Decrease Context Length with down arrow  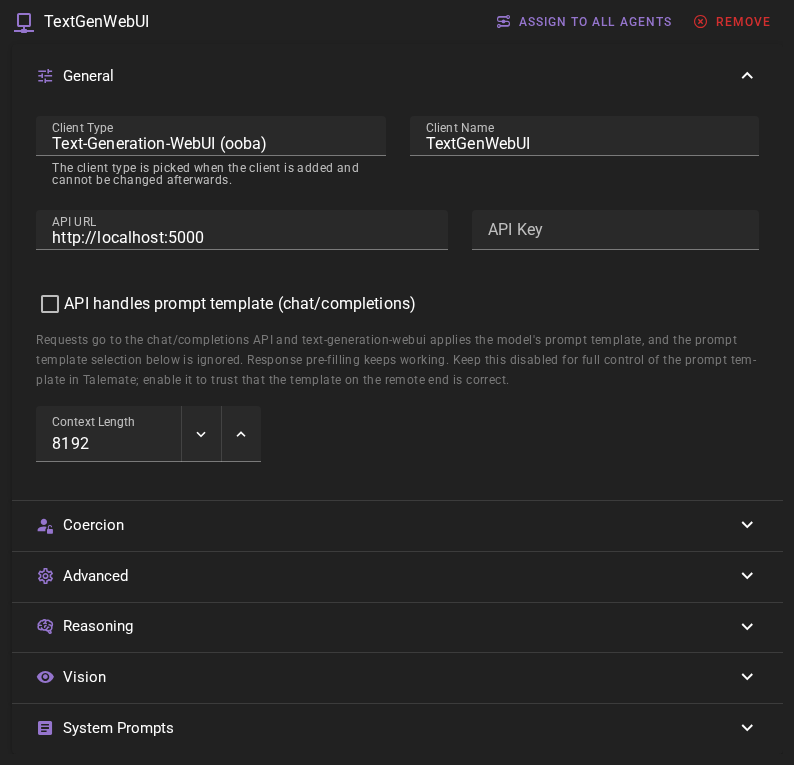(201, 434)
